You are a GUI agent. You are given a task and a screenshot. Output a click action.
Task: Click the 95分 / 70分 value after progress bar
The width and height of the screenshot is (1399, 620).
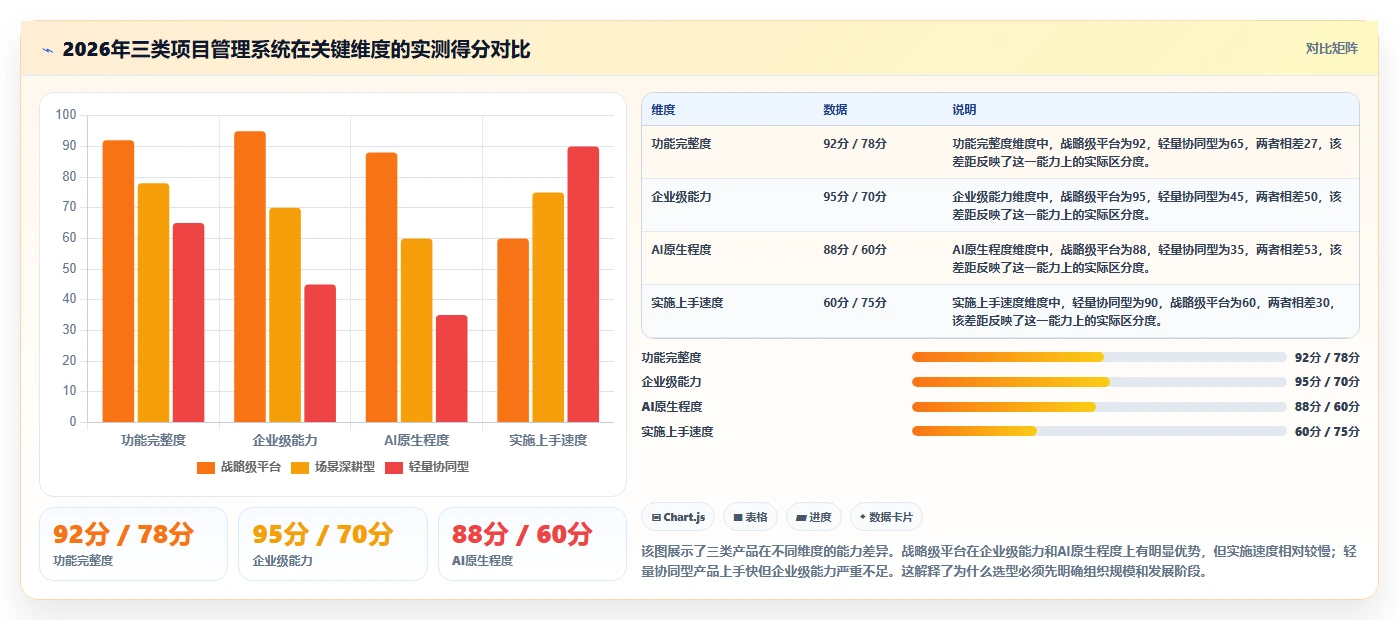click(x=1327, y=382)
